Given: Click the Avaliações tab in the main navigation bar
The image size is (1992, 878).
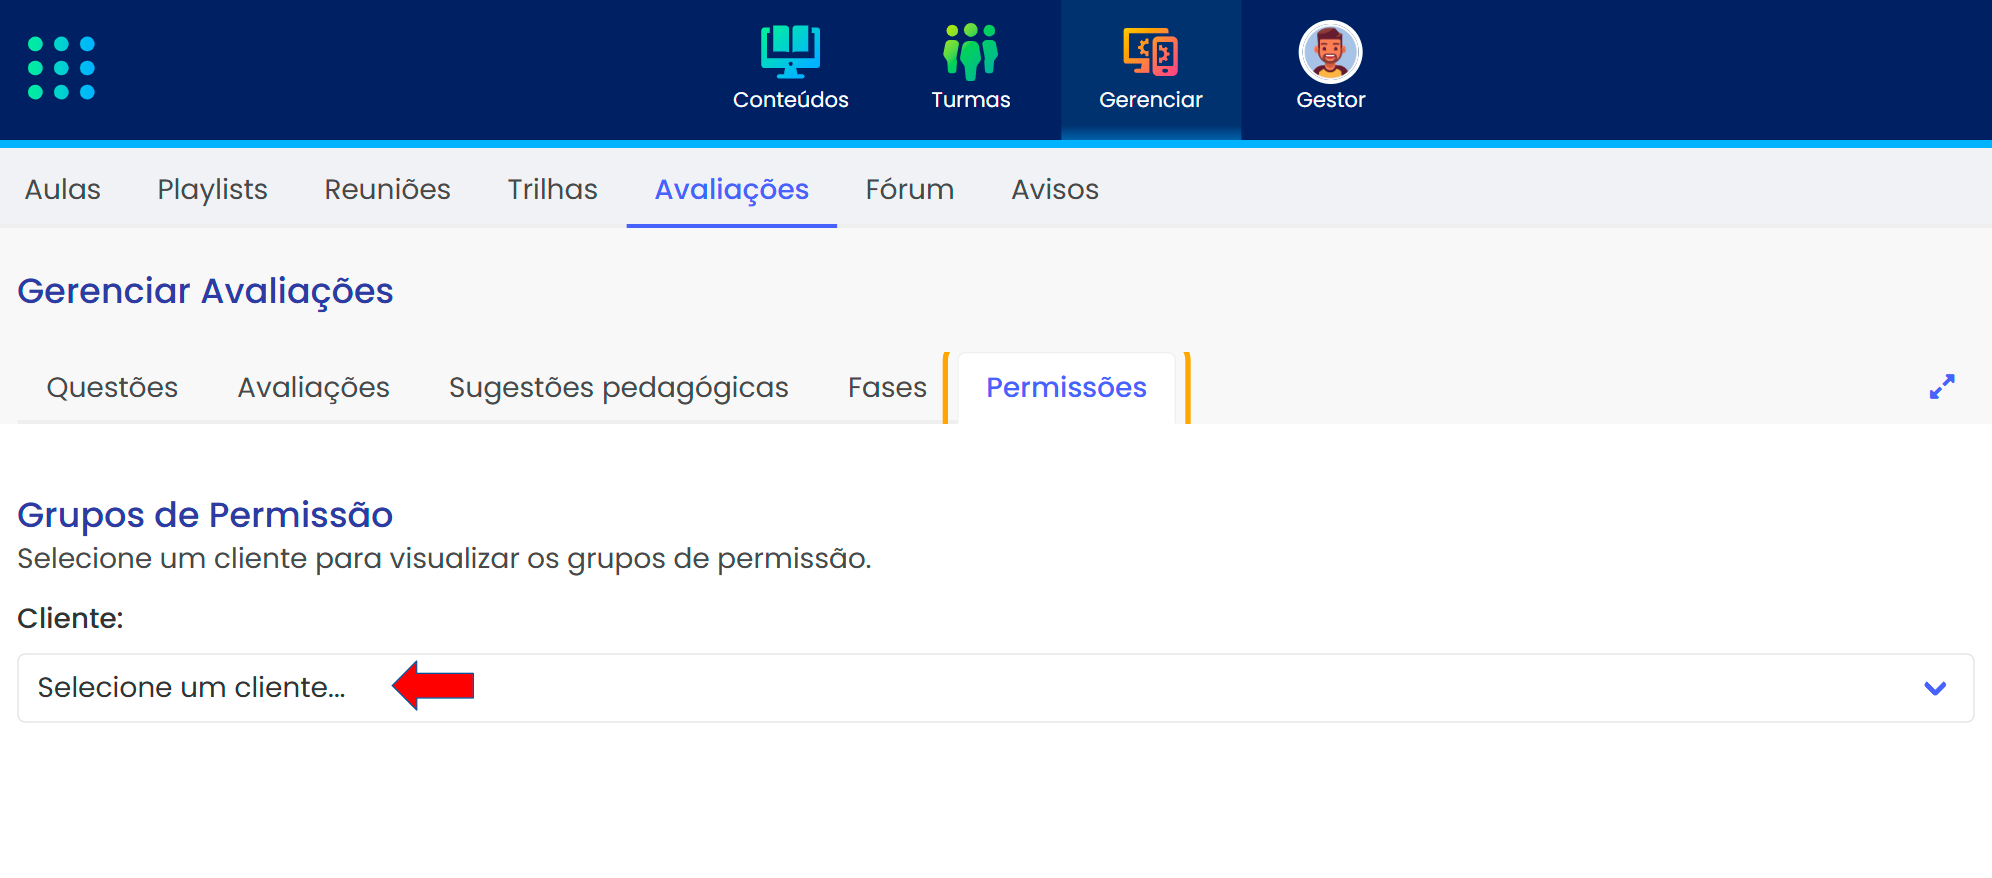Looking at the screenshot, I should click(x=731, y=189).
